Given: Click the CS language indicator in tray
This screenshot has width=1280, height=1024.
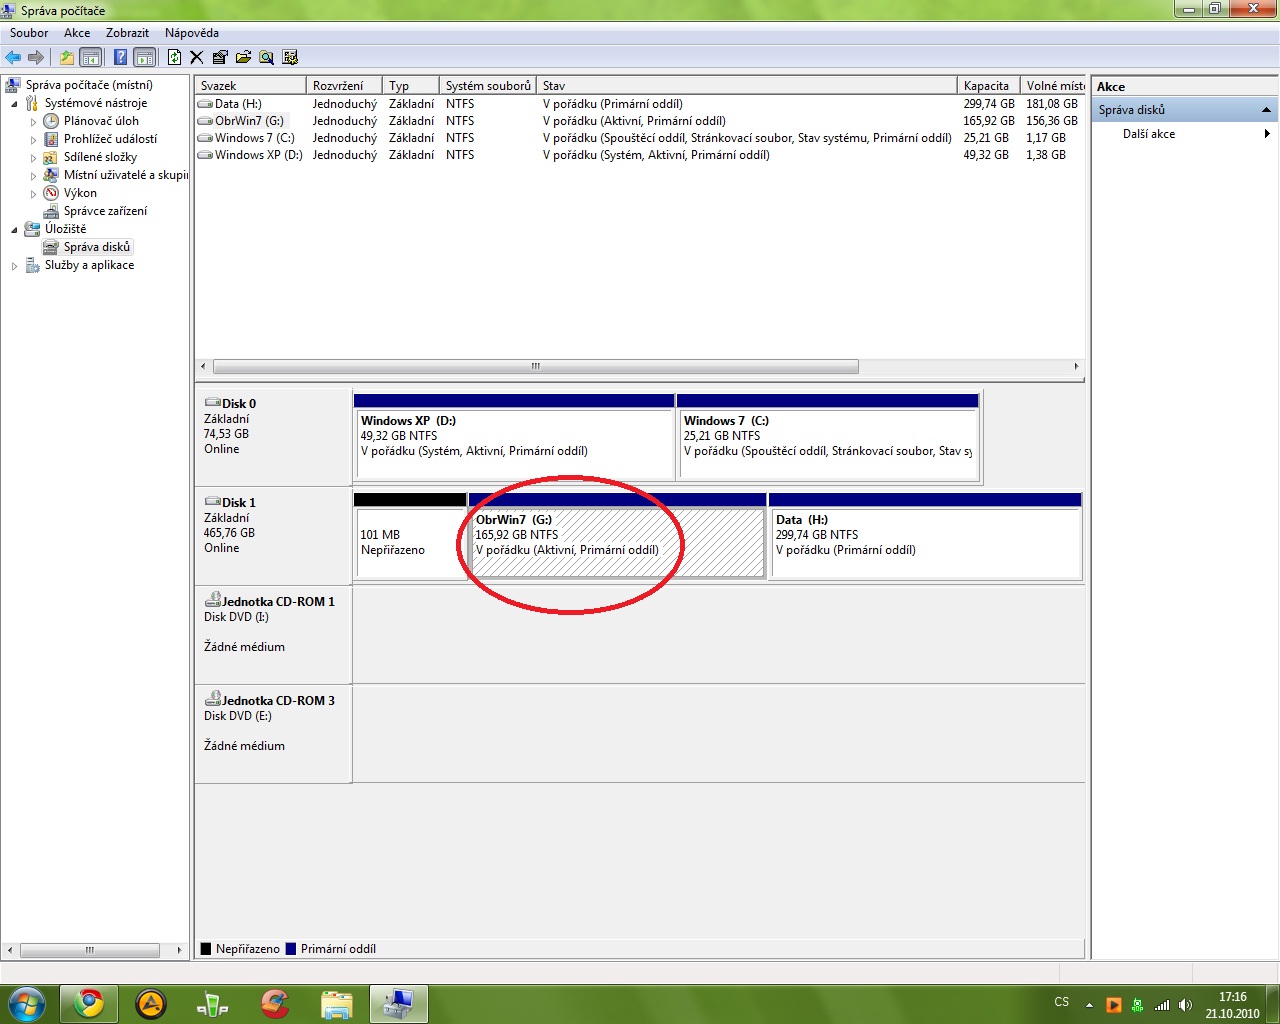Looking at the screenshot, I should (x=1062, y=1002).
